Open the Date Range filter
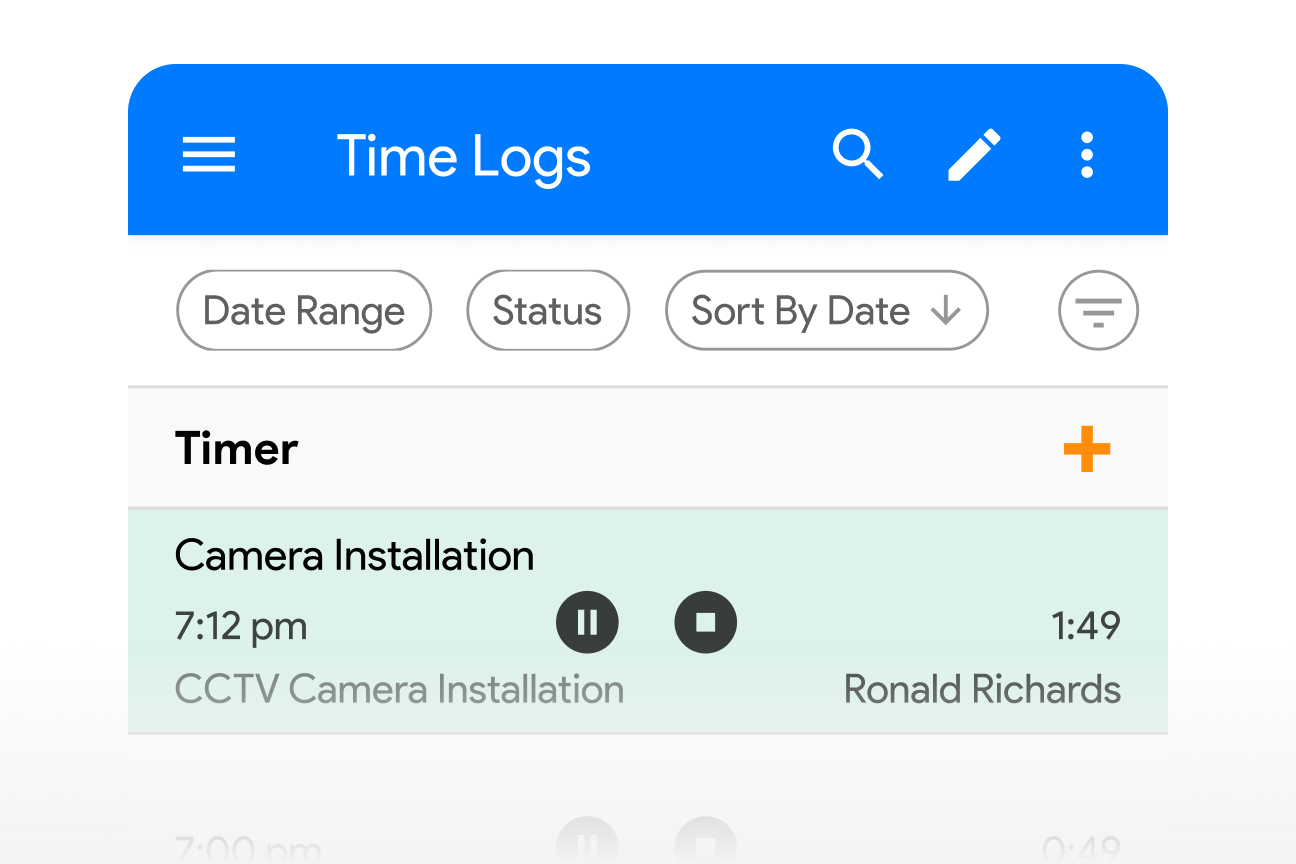1296x864 pixels. pos(303,310)
